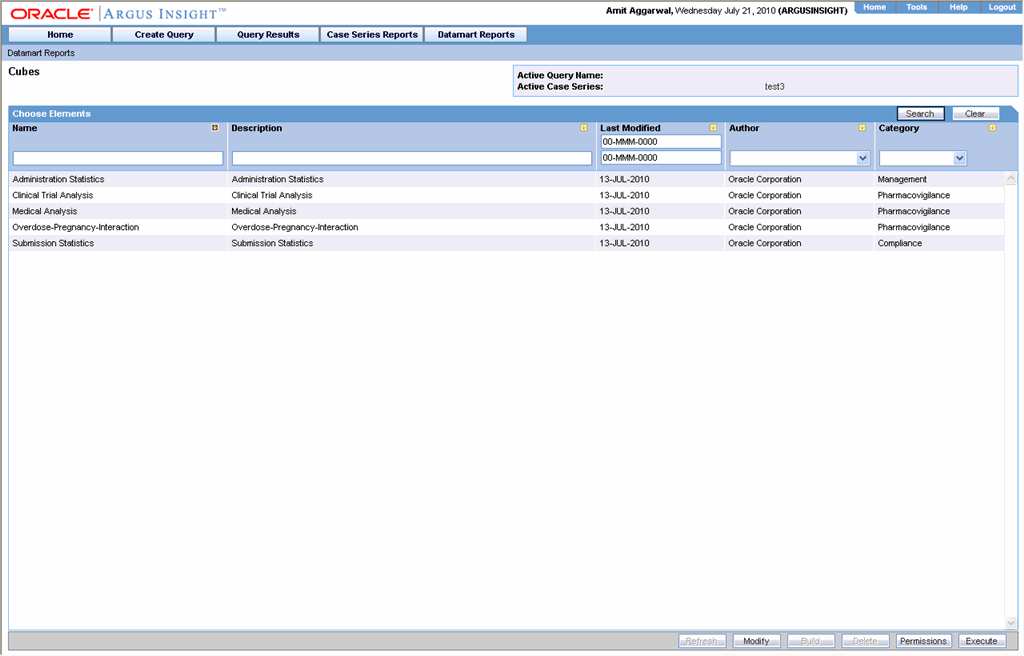
Task: Click Oracle Corporation in Administration Statistics row
Action: coord(765,179)
